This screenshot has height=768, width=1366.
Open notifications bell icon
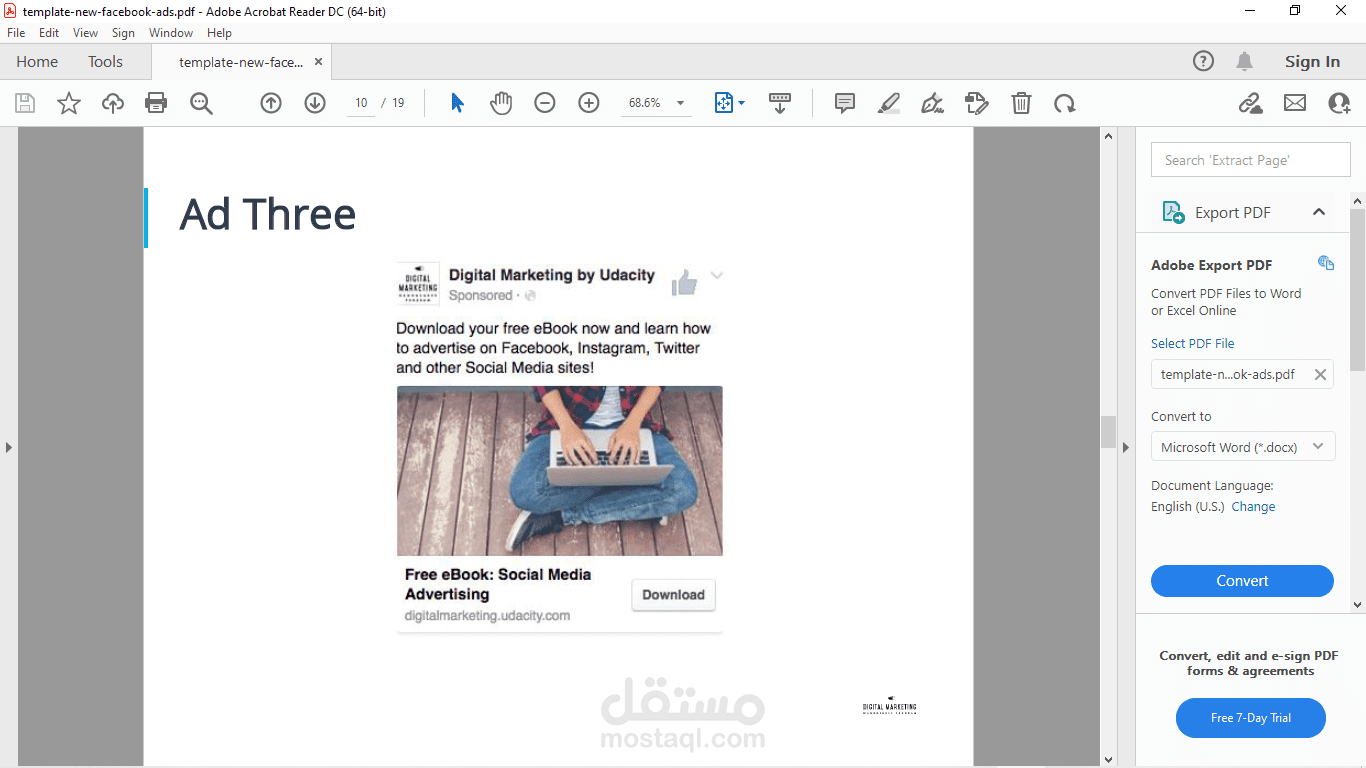[x=1245, y=62]
